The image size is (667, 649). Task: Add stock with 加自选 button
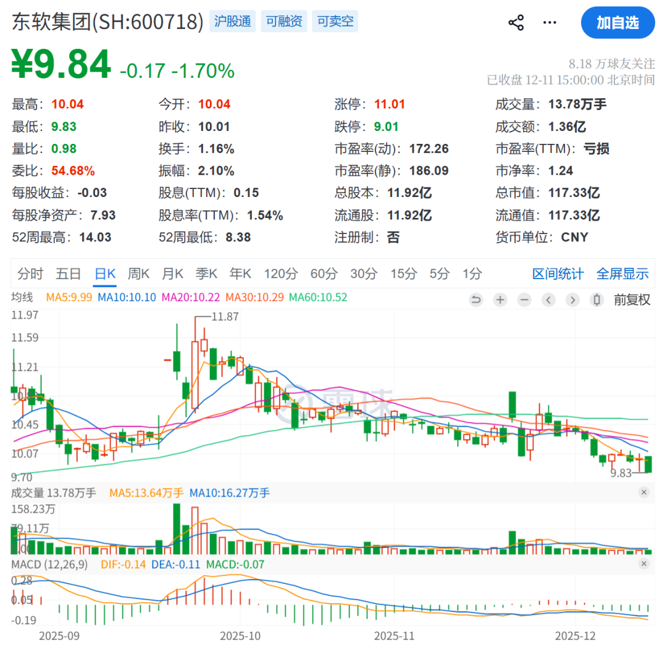617,22
